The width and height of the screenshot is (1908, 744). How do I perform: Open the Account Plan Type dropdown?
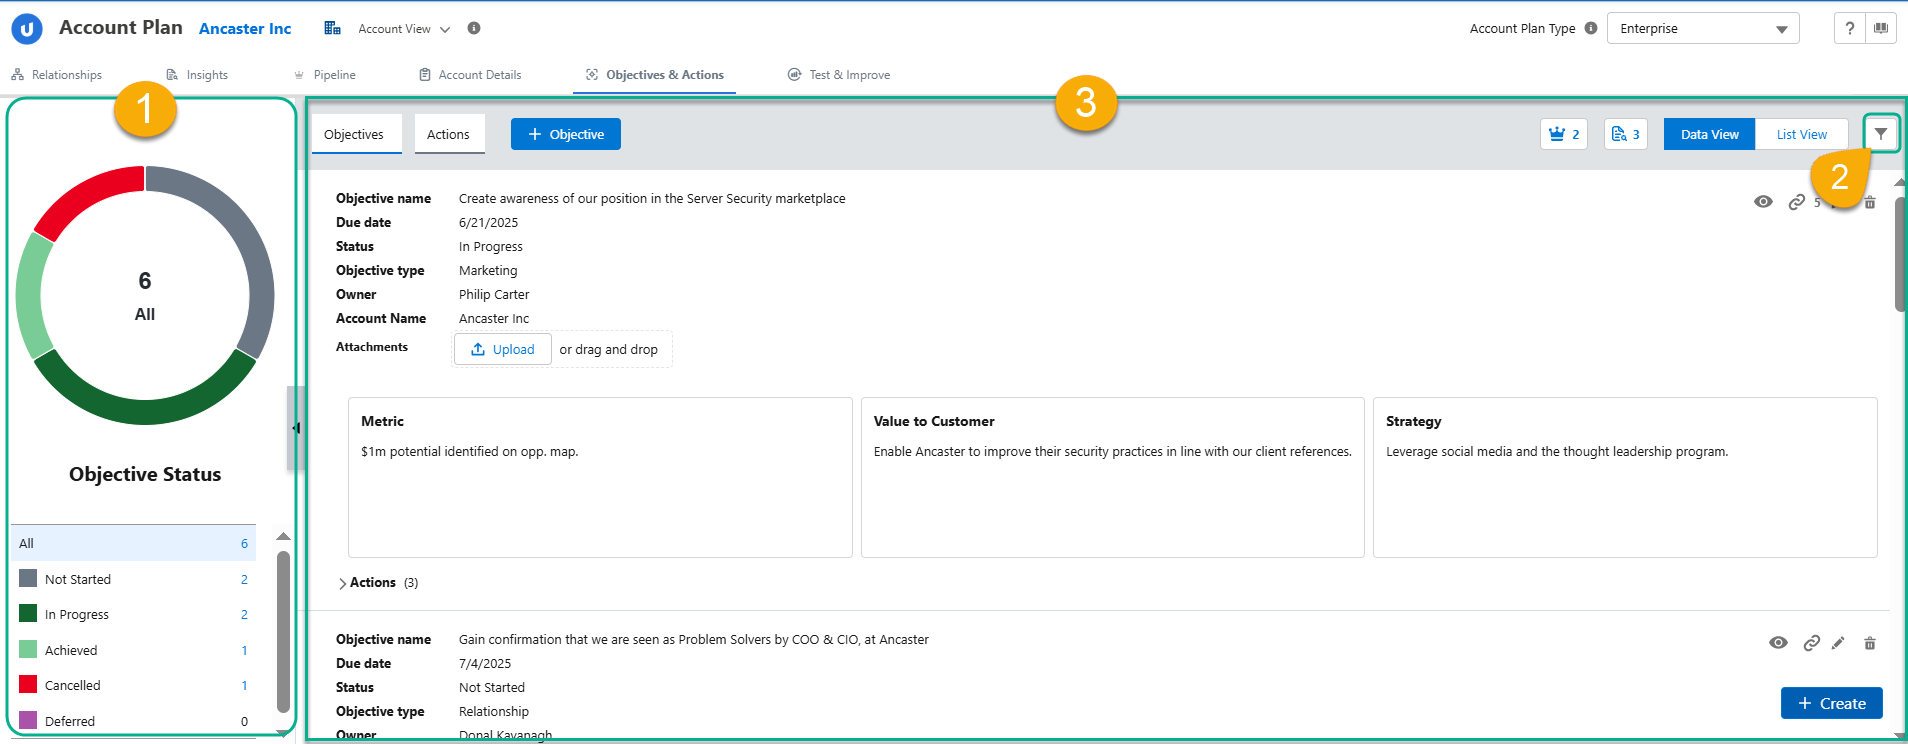[1702, 28]
